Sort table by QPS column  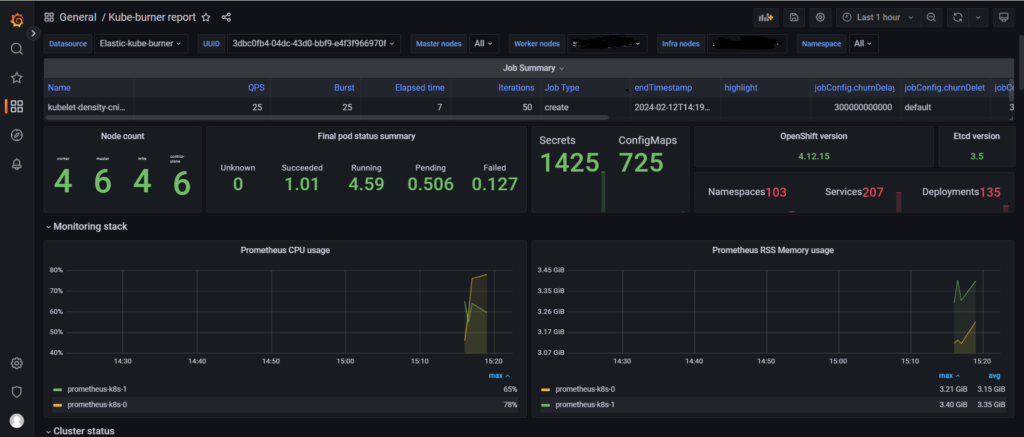[x=255, y=88]
